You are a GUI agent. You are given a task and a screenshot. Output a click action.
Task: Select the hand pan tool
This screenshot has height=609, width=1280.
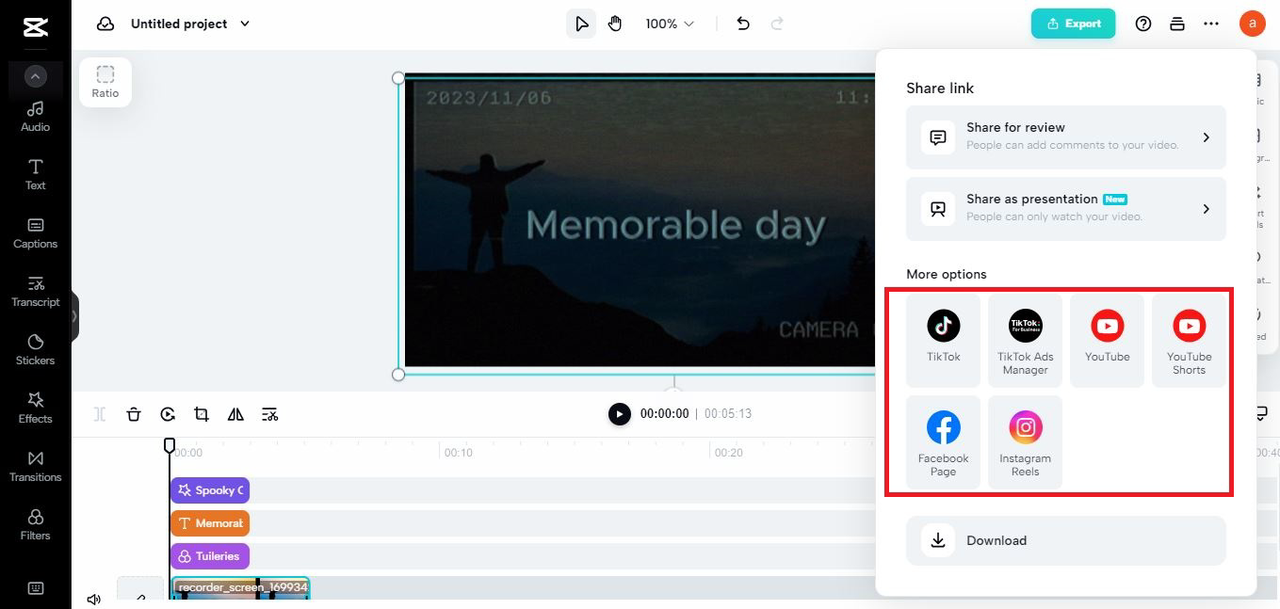coord(615,24)
